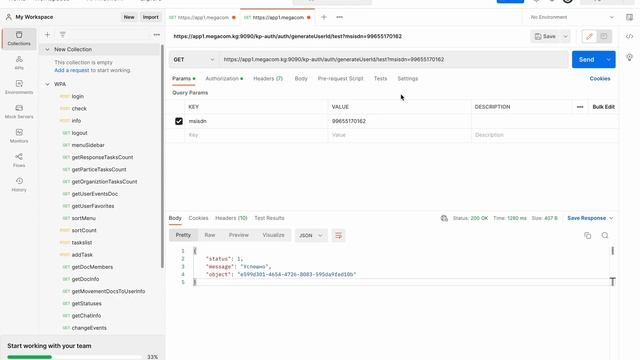Open the JSON format dropdown
This screenshot has width=640, height=360.
[311, 236]
